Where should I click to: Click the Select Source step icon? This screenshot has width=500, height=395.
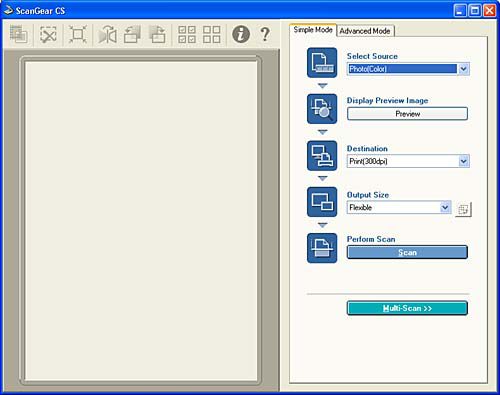point(322,63)
